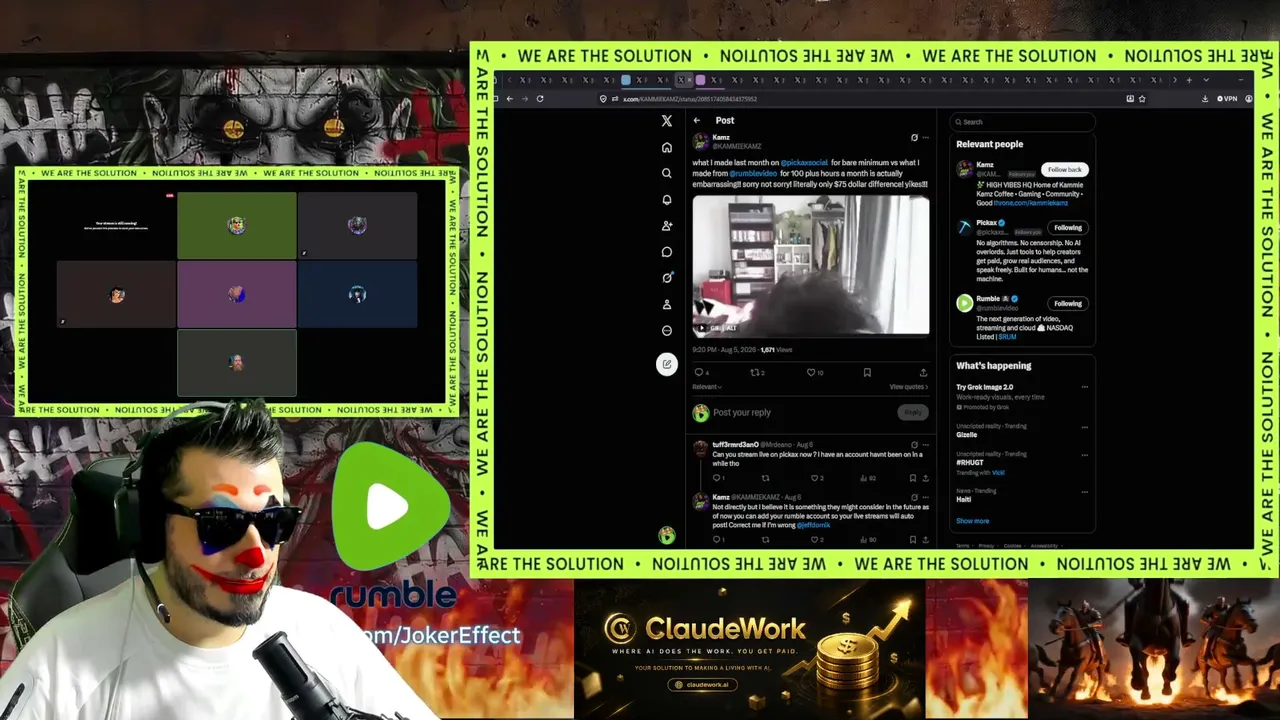
Task: Open the Chat bubble icon in the sidebar
Action: [x=667, y=252]
